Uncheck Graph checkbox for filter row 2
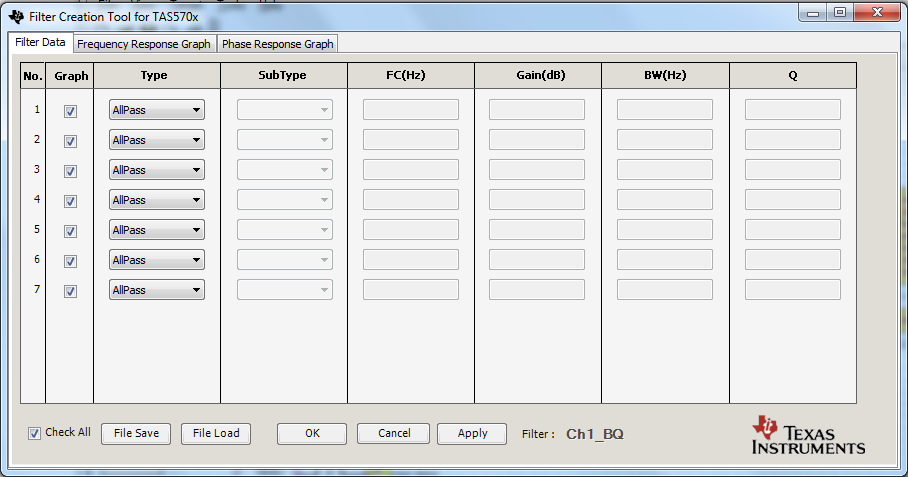 [71, 141]
